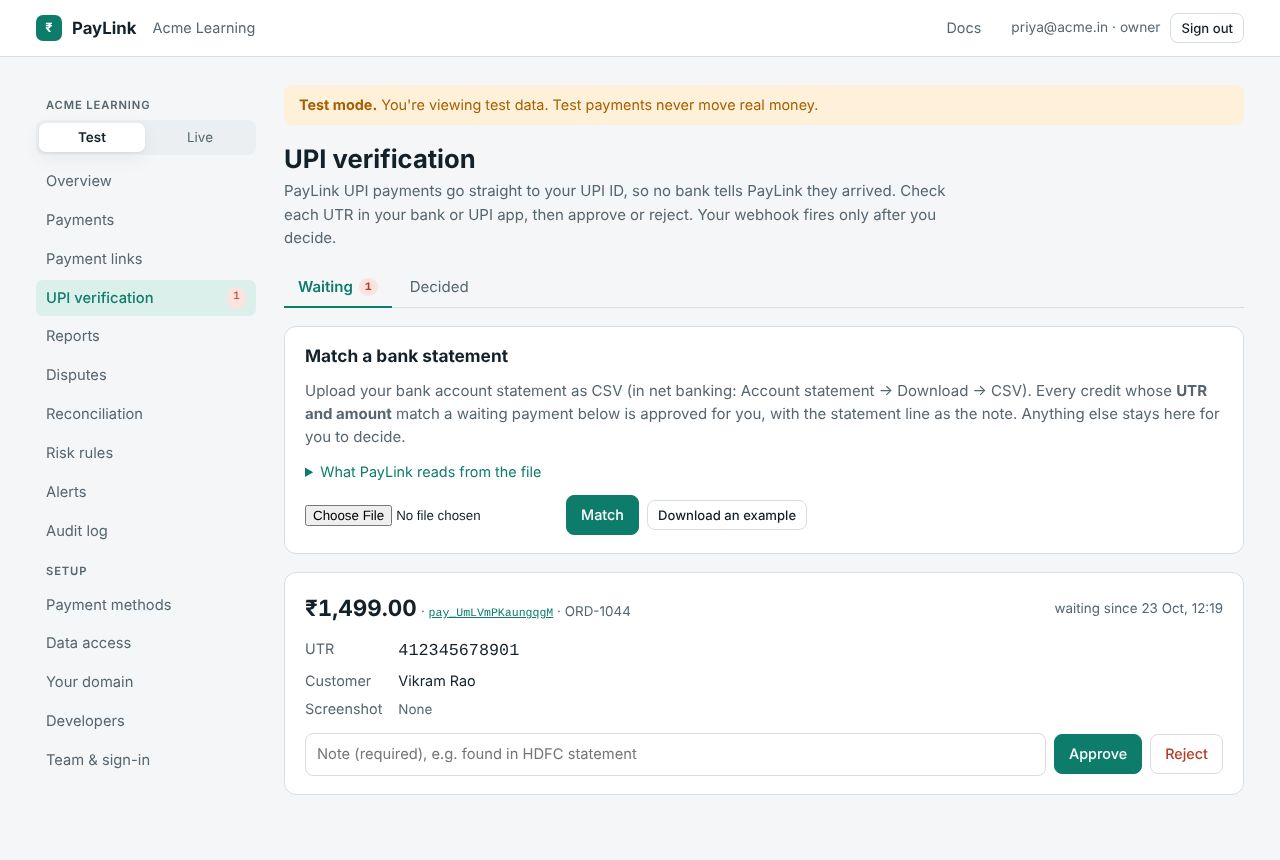Open Team & sign-in settings
This screenshot has height=860, width=1280.
pos(146,760)
